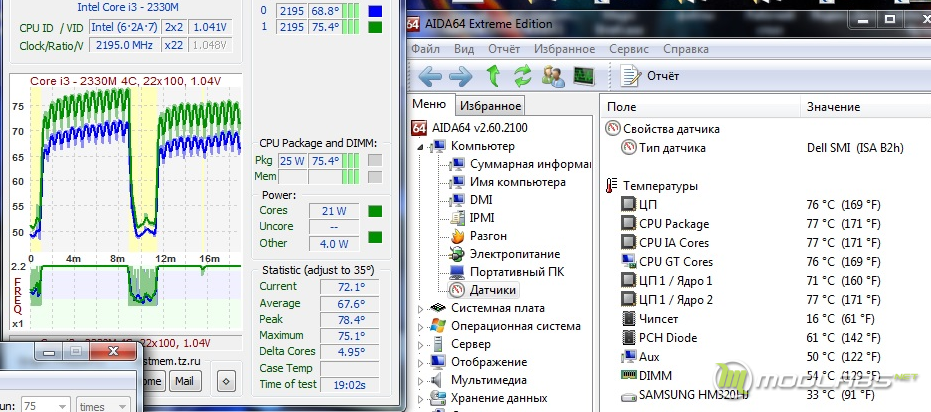Click Системная плата motherboard icon
This screenshot has height=412, width=931.
coord(438,308)
